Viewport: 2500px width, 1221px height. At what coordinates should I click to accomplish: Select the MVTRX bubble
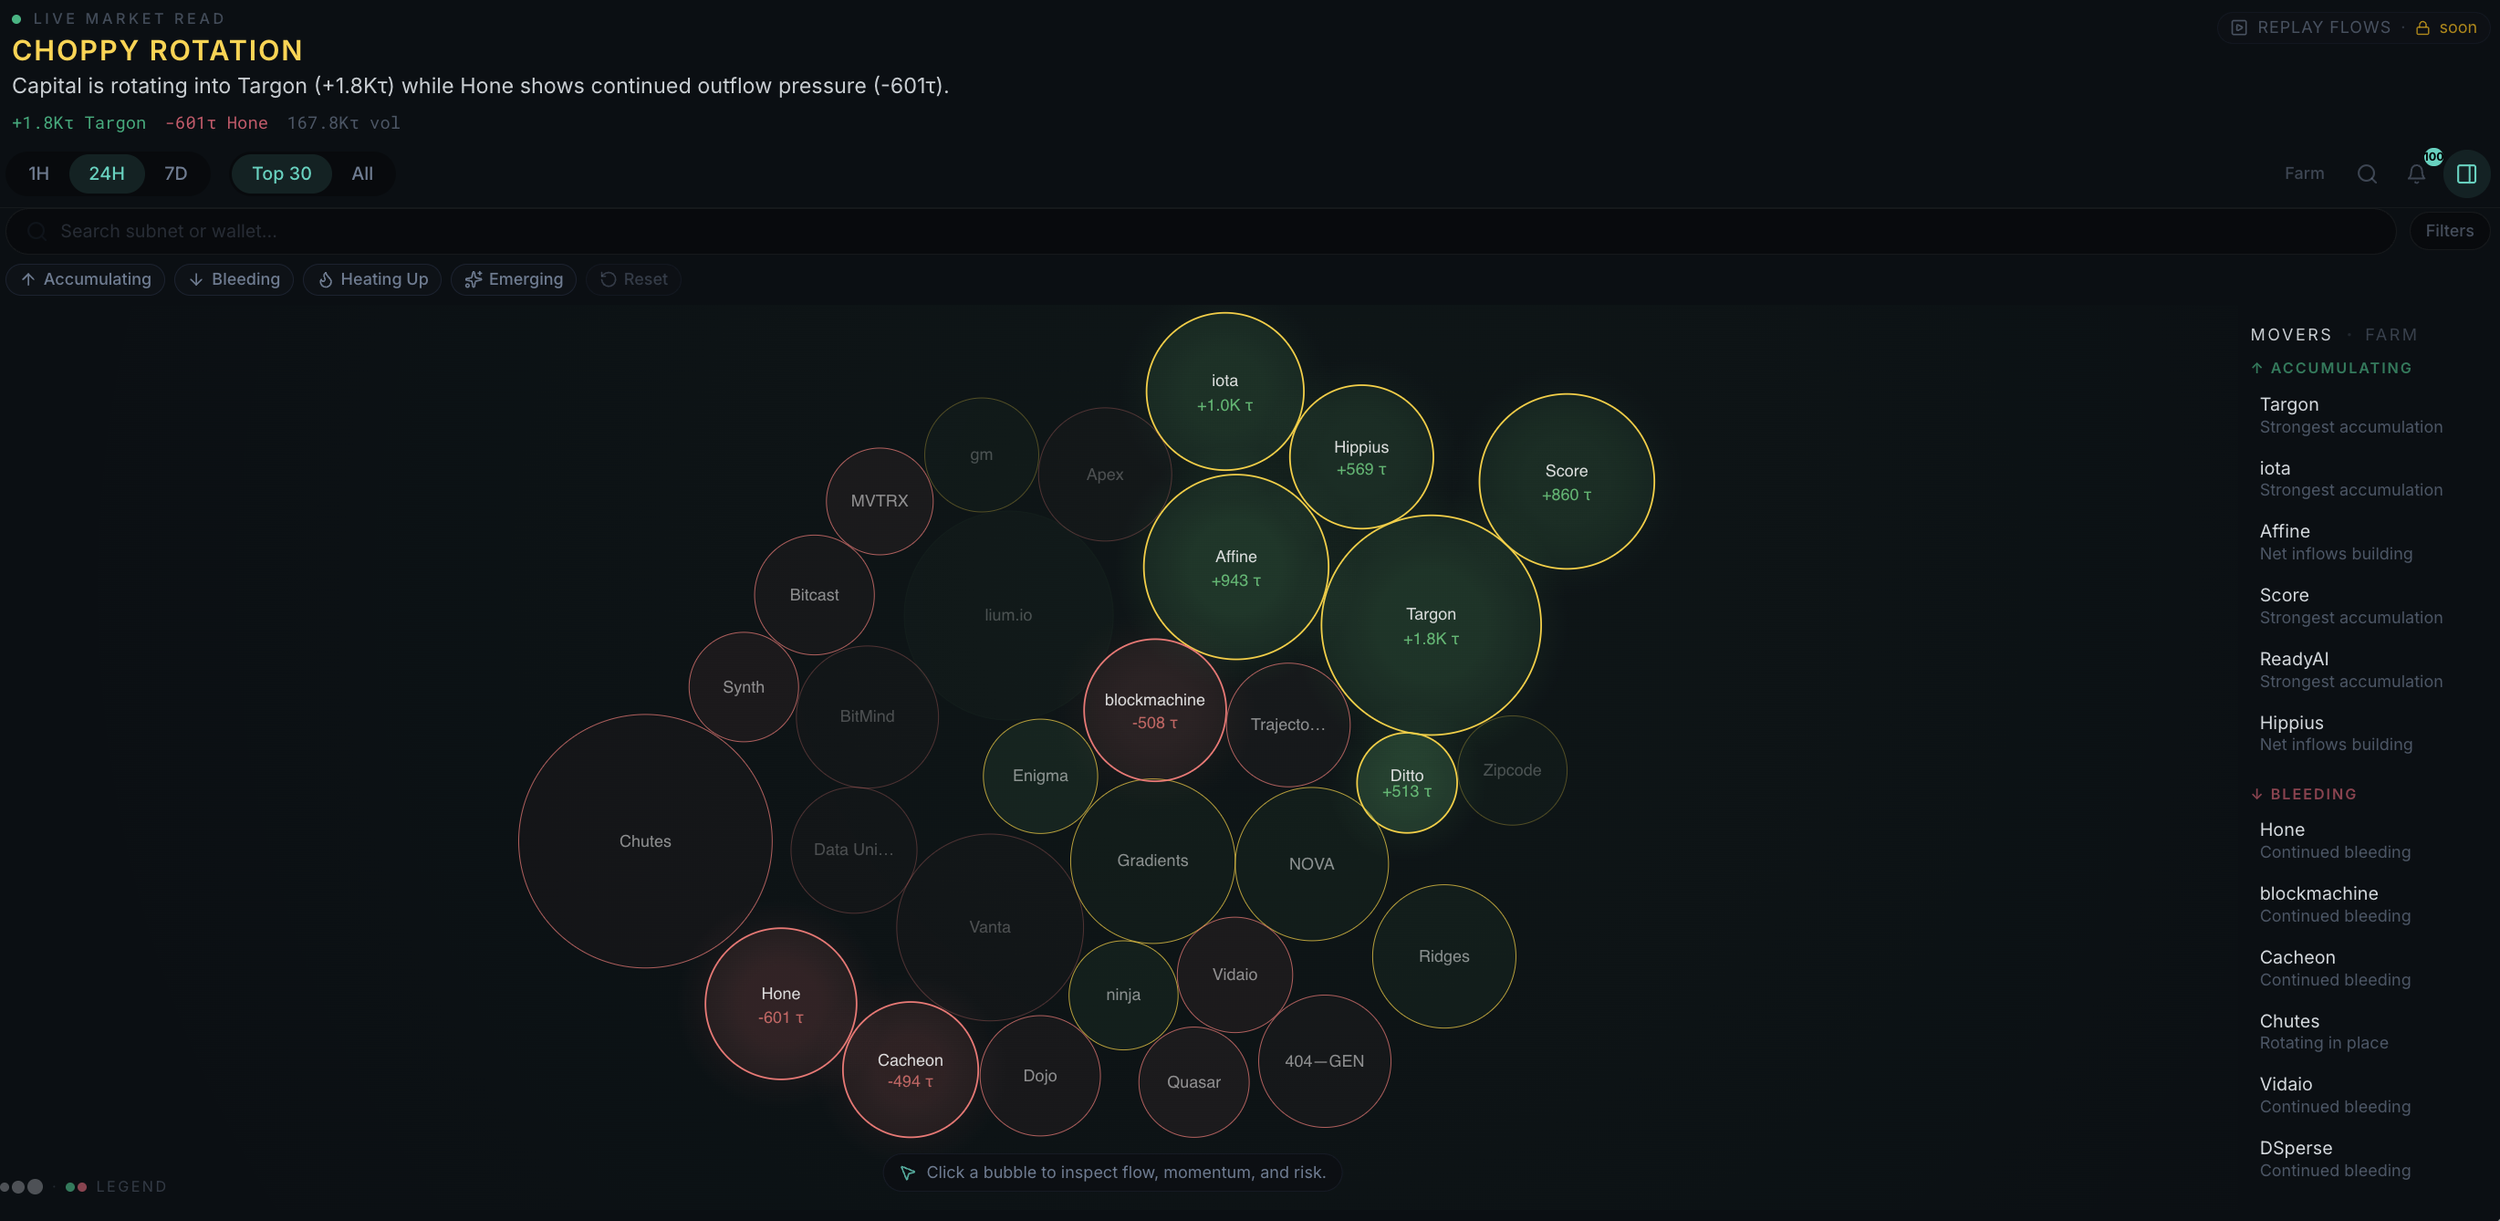click(x=879, y=501)
